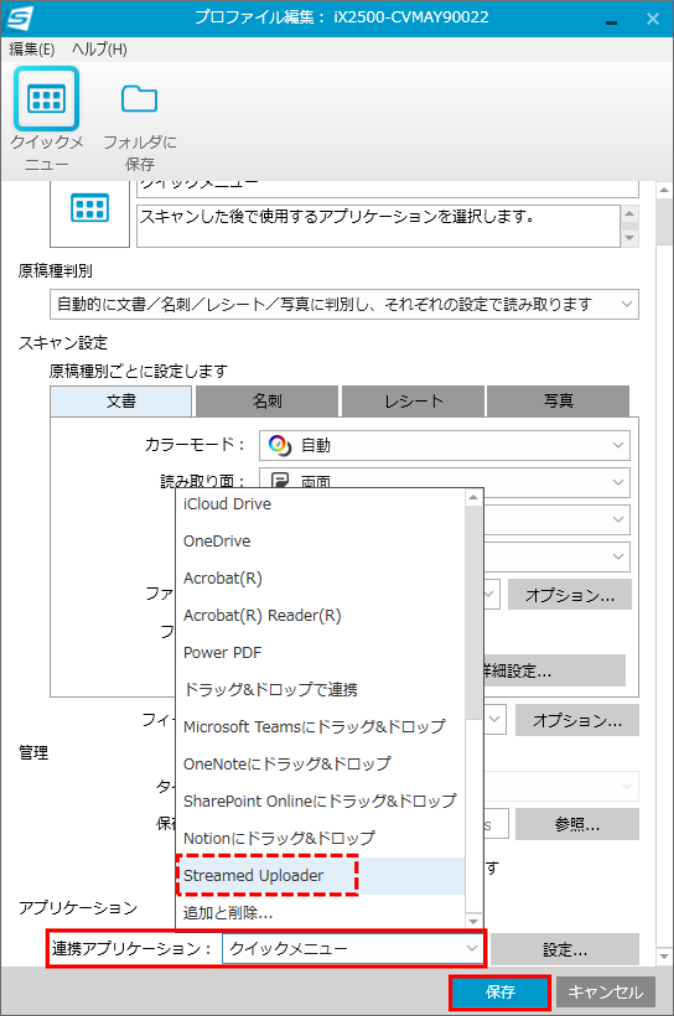Click the キャンセル button
Viewport: 674px width, 1016px height.
pyautogui.click(x=606, y=992)
